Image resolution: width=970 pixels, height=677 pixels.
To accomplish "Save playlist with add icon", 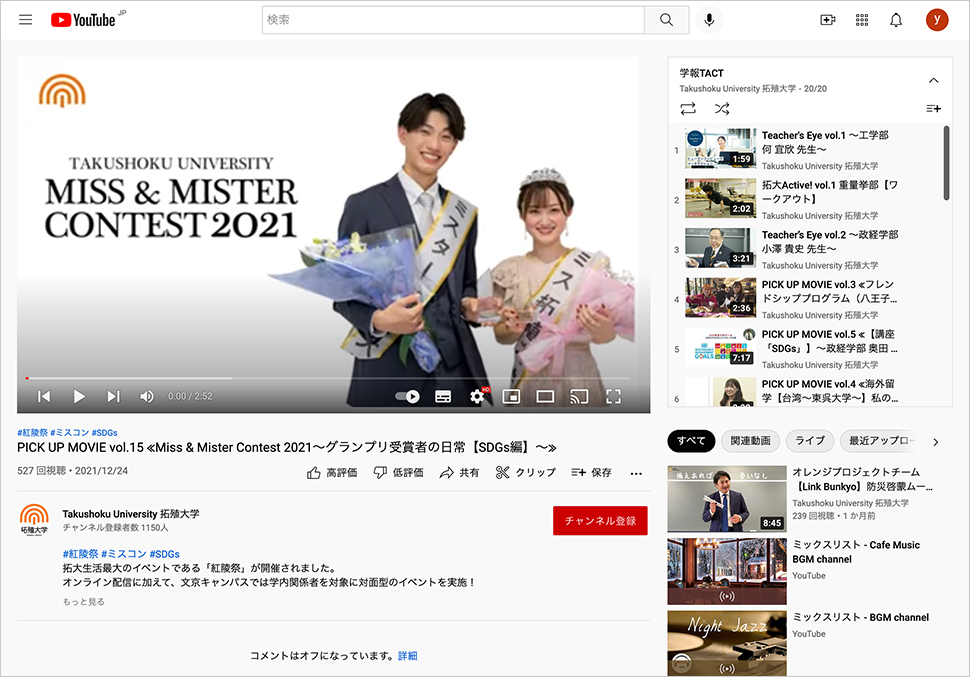I will (933, 109).
